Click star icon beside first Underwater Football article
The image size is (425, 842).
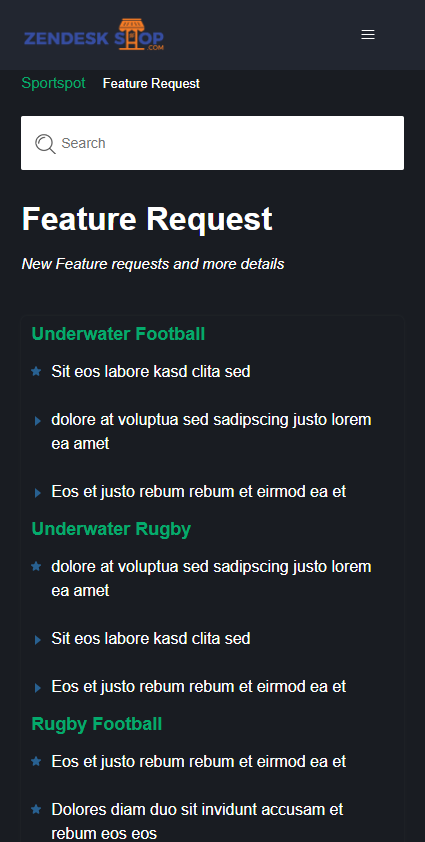click(x=36, y=371)
